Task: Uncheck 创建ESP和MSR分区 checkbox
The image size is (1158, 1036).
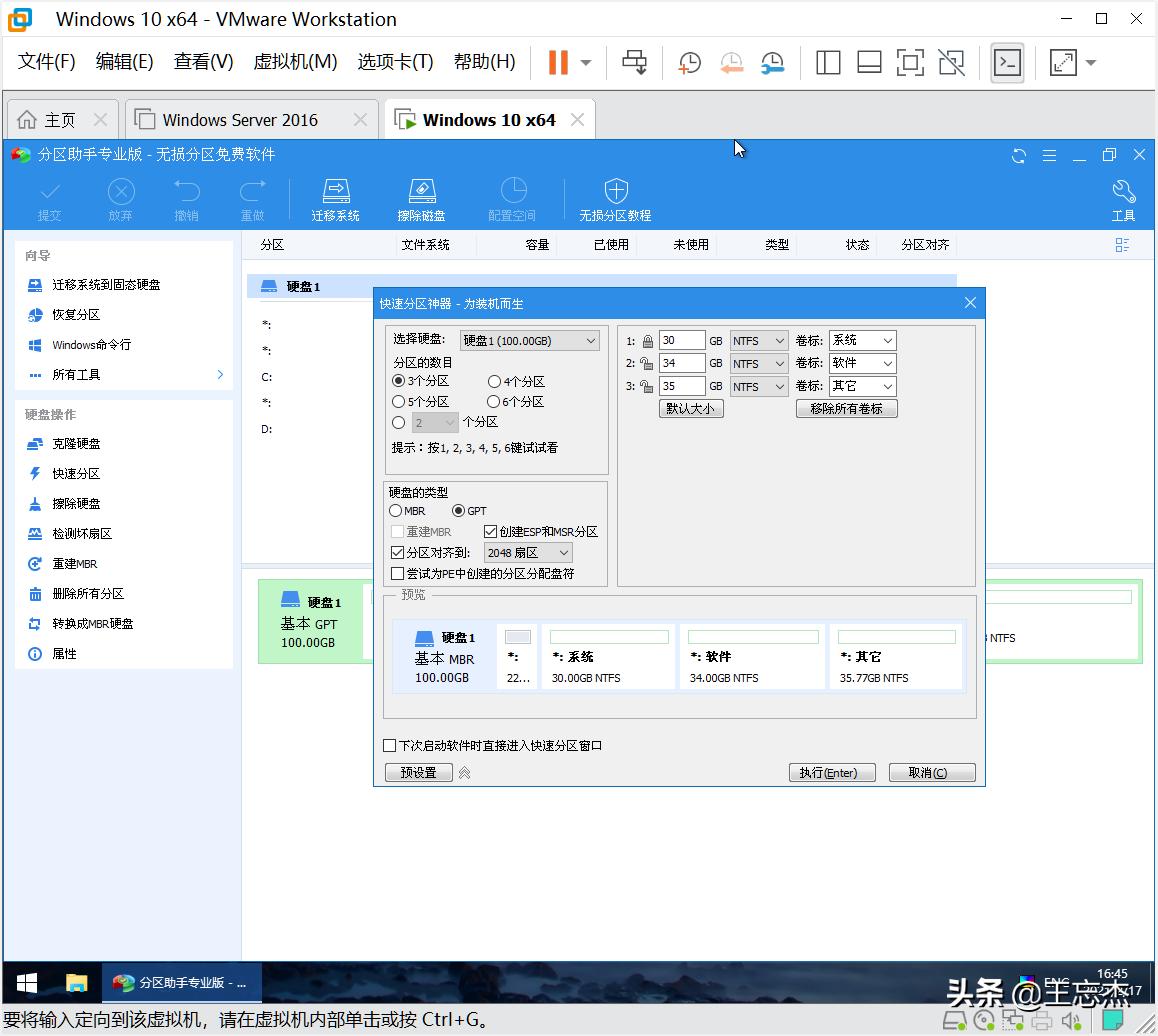Action: tap(490, 531)
